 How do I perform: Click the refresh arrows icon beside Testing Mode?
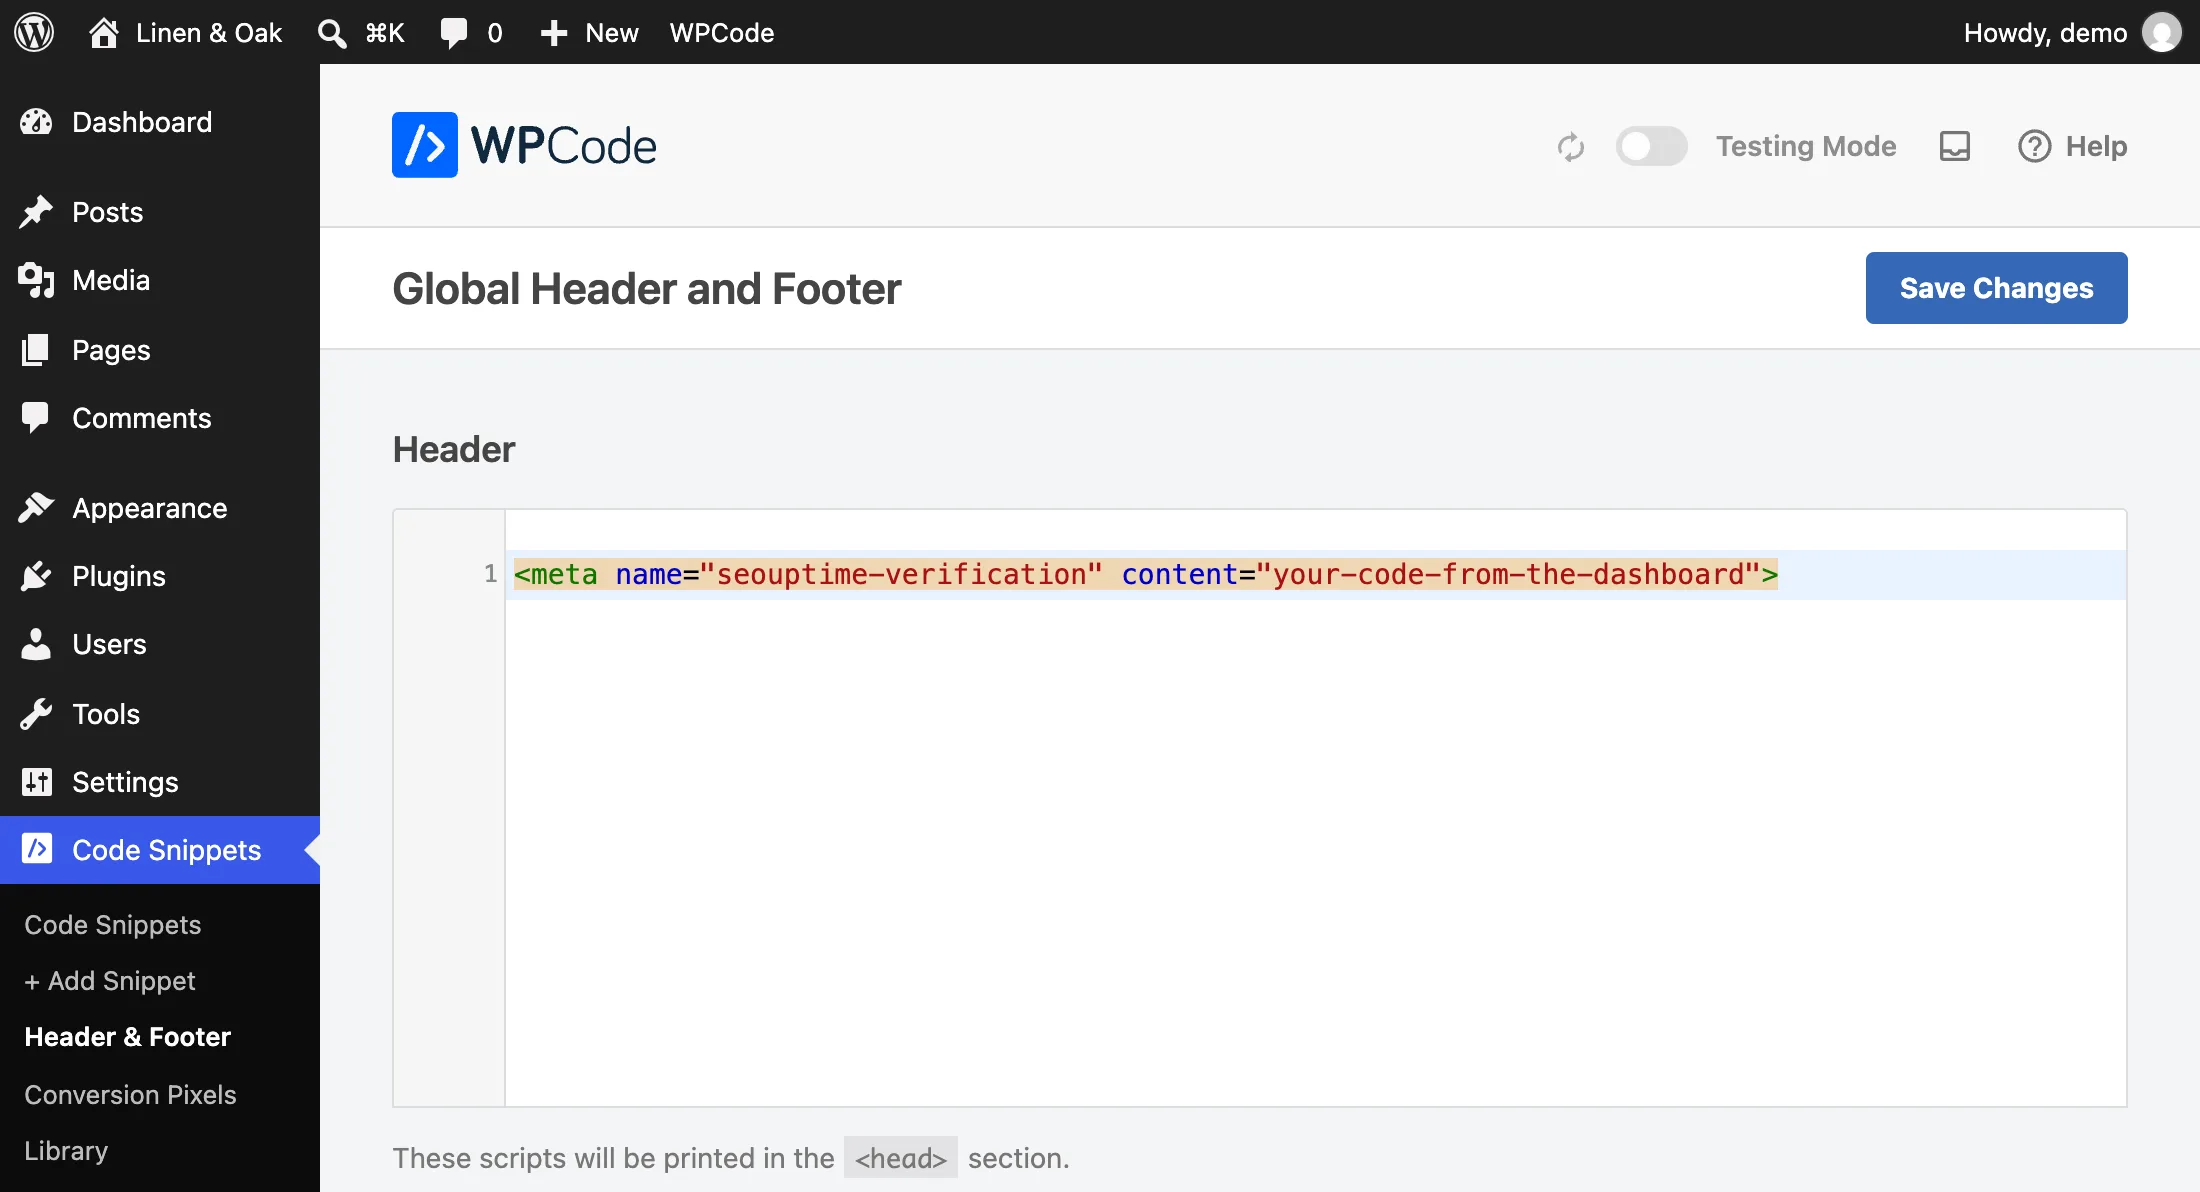(1571, 146)
